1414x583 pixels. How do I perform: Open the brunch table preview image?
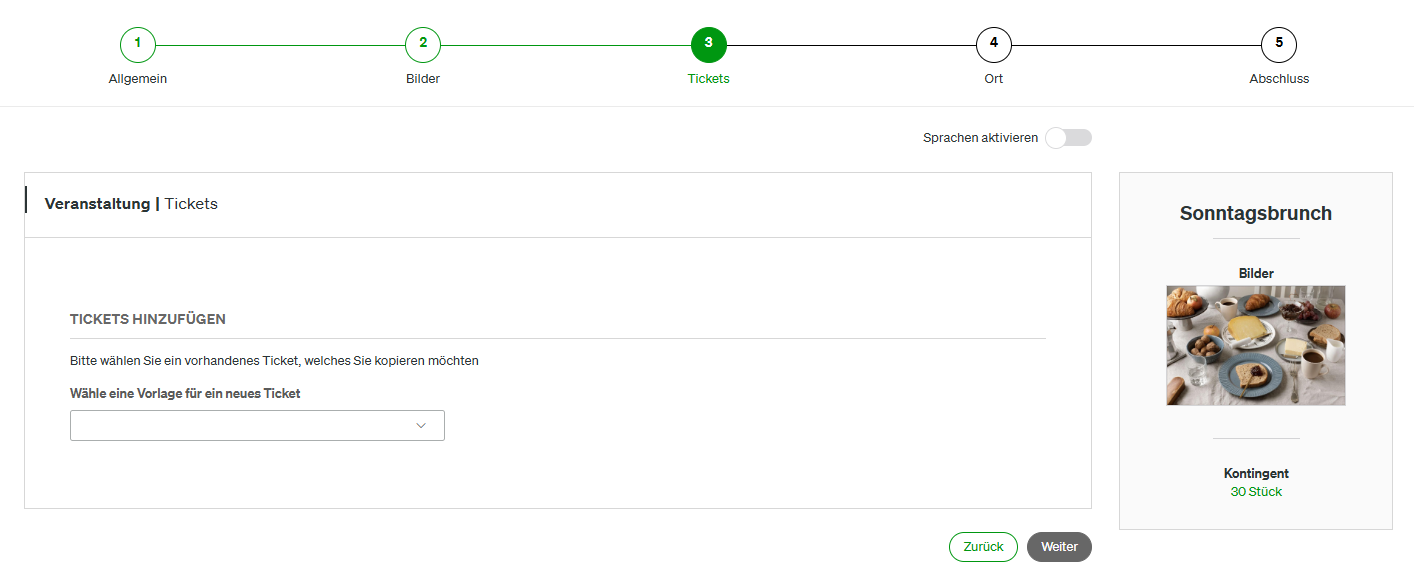1256,345
